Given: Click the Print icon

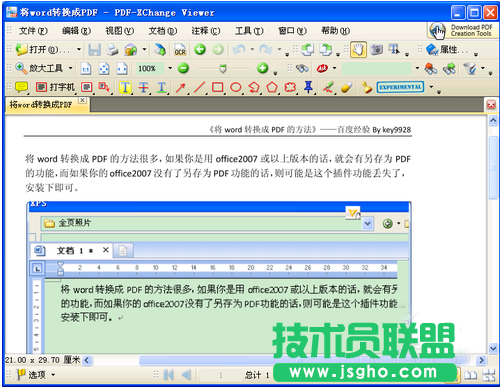Looking at the screenshot, I should click(112, 50).
